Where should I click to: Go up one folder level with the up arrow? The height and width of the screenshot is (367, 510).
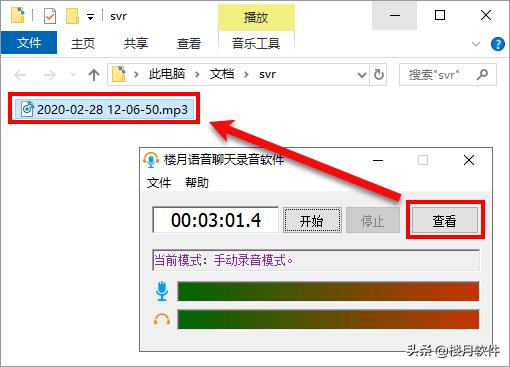click(94, 75)
